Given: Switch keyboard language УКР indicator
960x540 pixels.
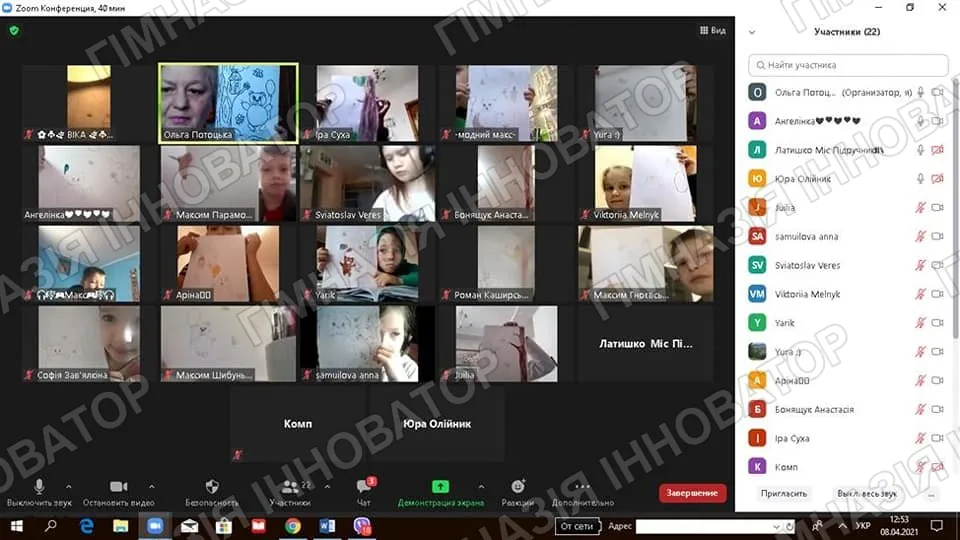Looking at the screenshot, I should point(863,526).
